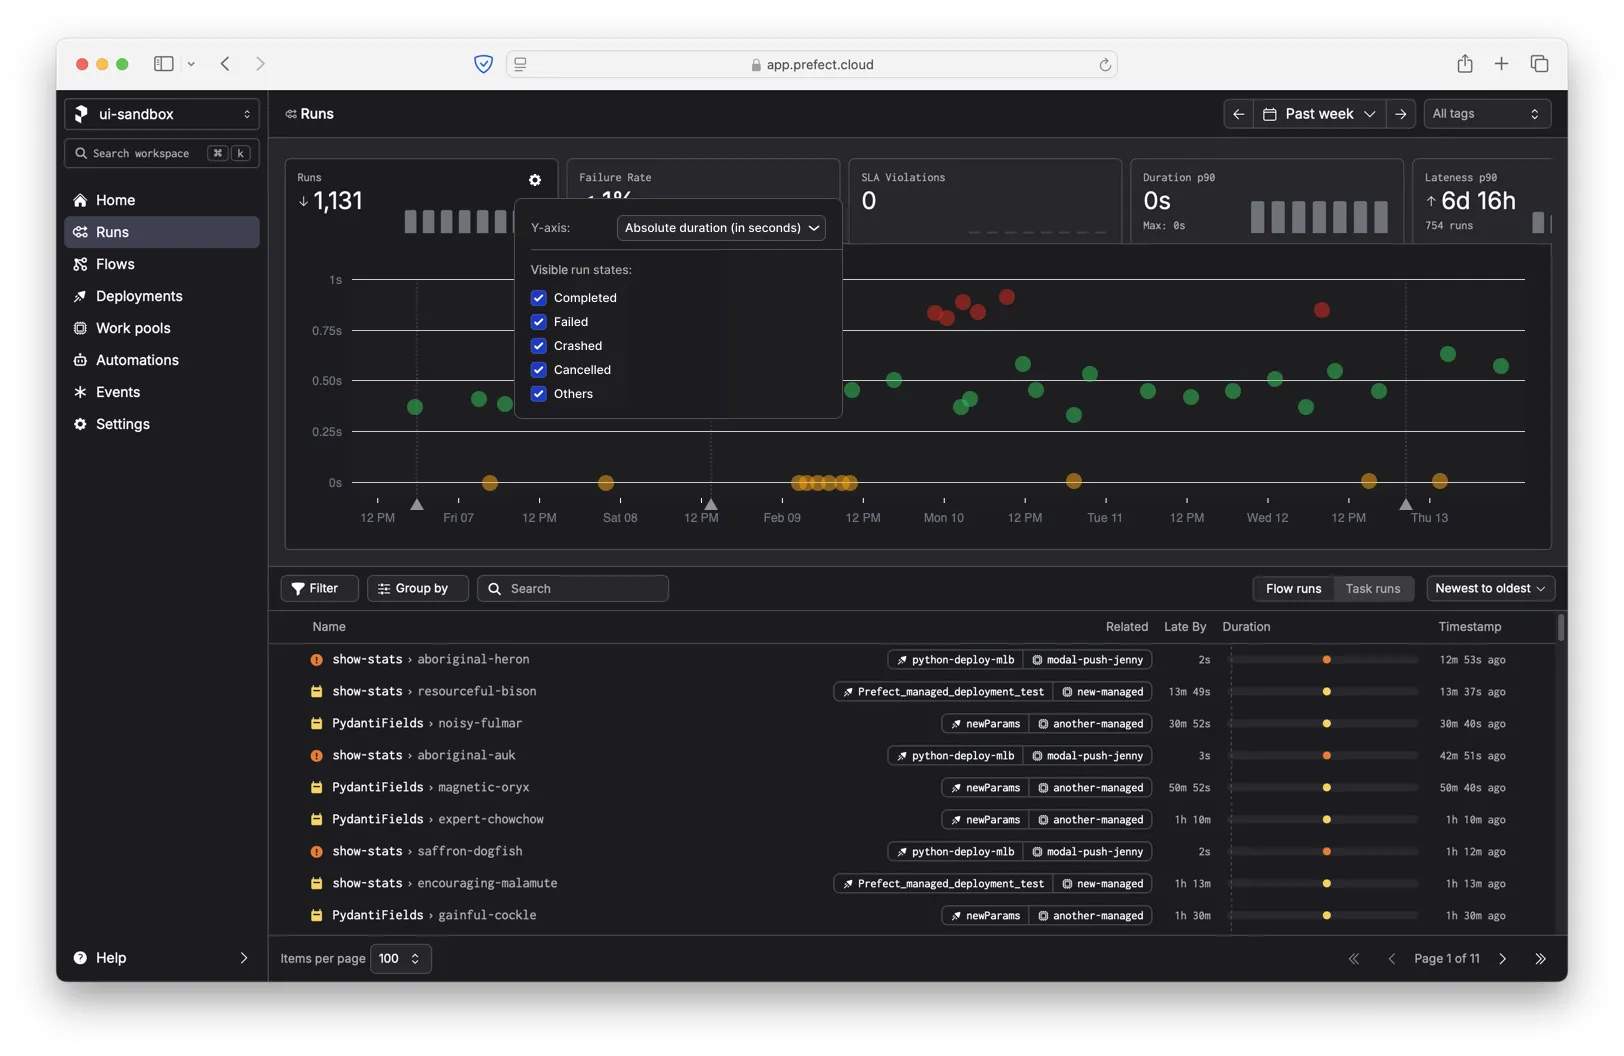The width and height of the screenshot is (1624, 1056).
Task: Open the Y-axis Absolute duration dropdown
Action: [x=721, y=228]
